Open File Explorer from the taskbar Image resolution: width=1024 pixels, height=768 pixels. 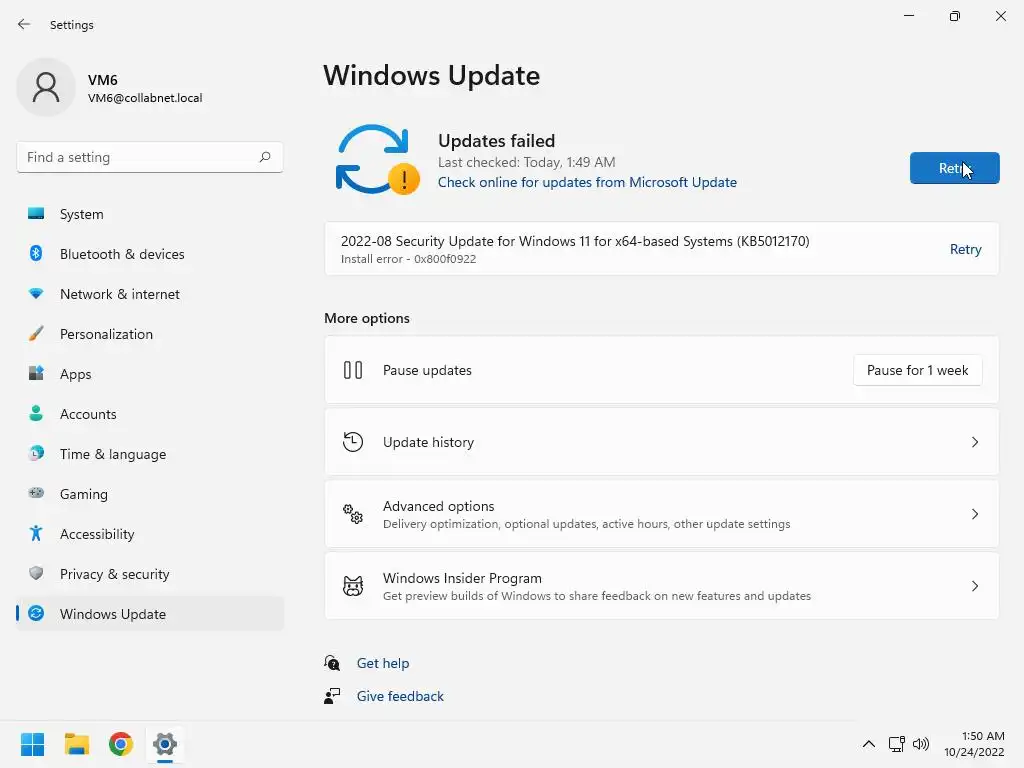77,744
